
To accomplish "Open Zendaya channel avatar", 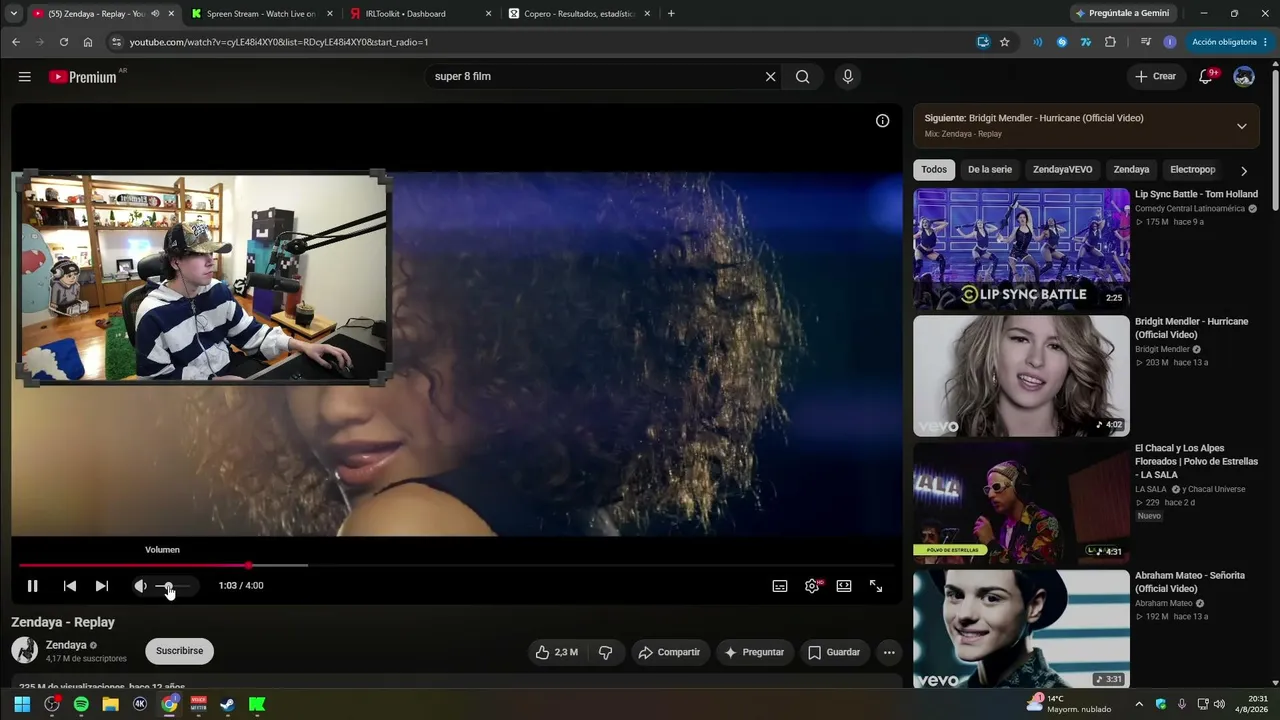I will (x=24, y=650).
